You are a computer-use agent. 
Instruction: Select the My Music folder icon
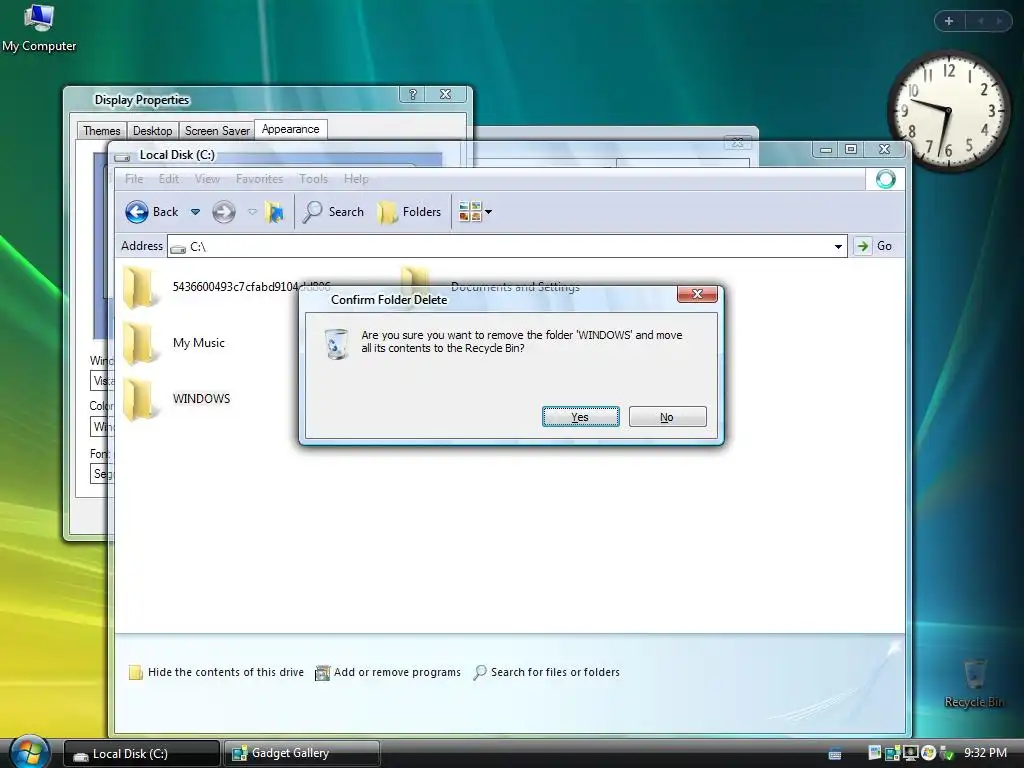pyautogui.click(x=139, y=344)
